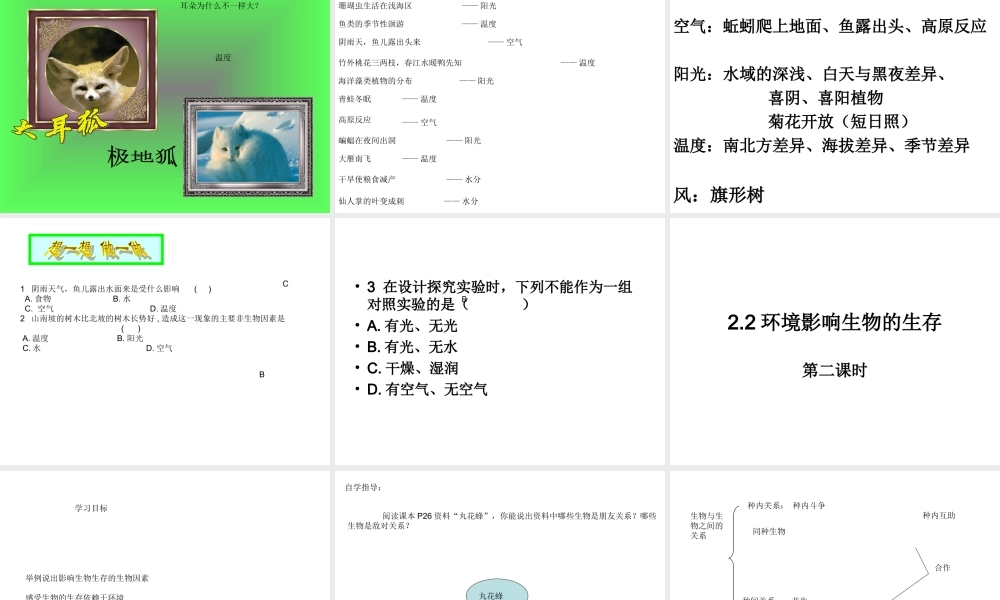Select the fennec fox photo in the round frame
This screenshot has width=1000, height=600.
pyautogui.click(x=93, y=69)
